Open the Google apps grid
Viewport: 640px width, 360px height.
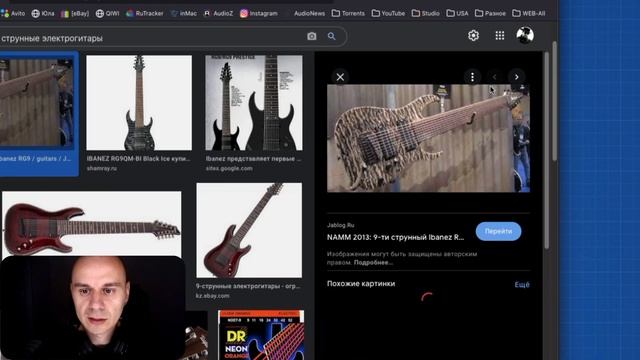click(x=500, y=36)
